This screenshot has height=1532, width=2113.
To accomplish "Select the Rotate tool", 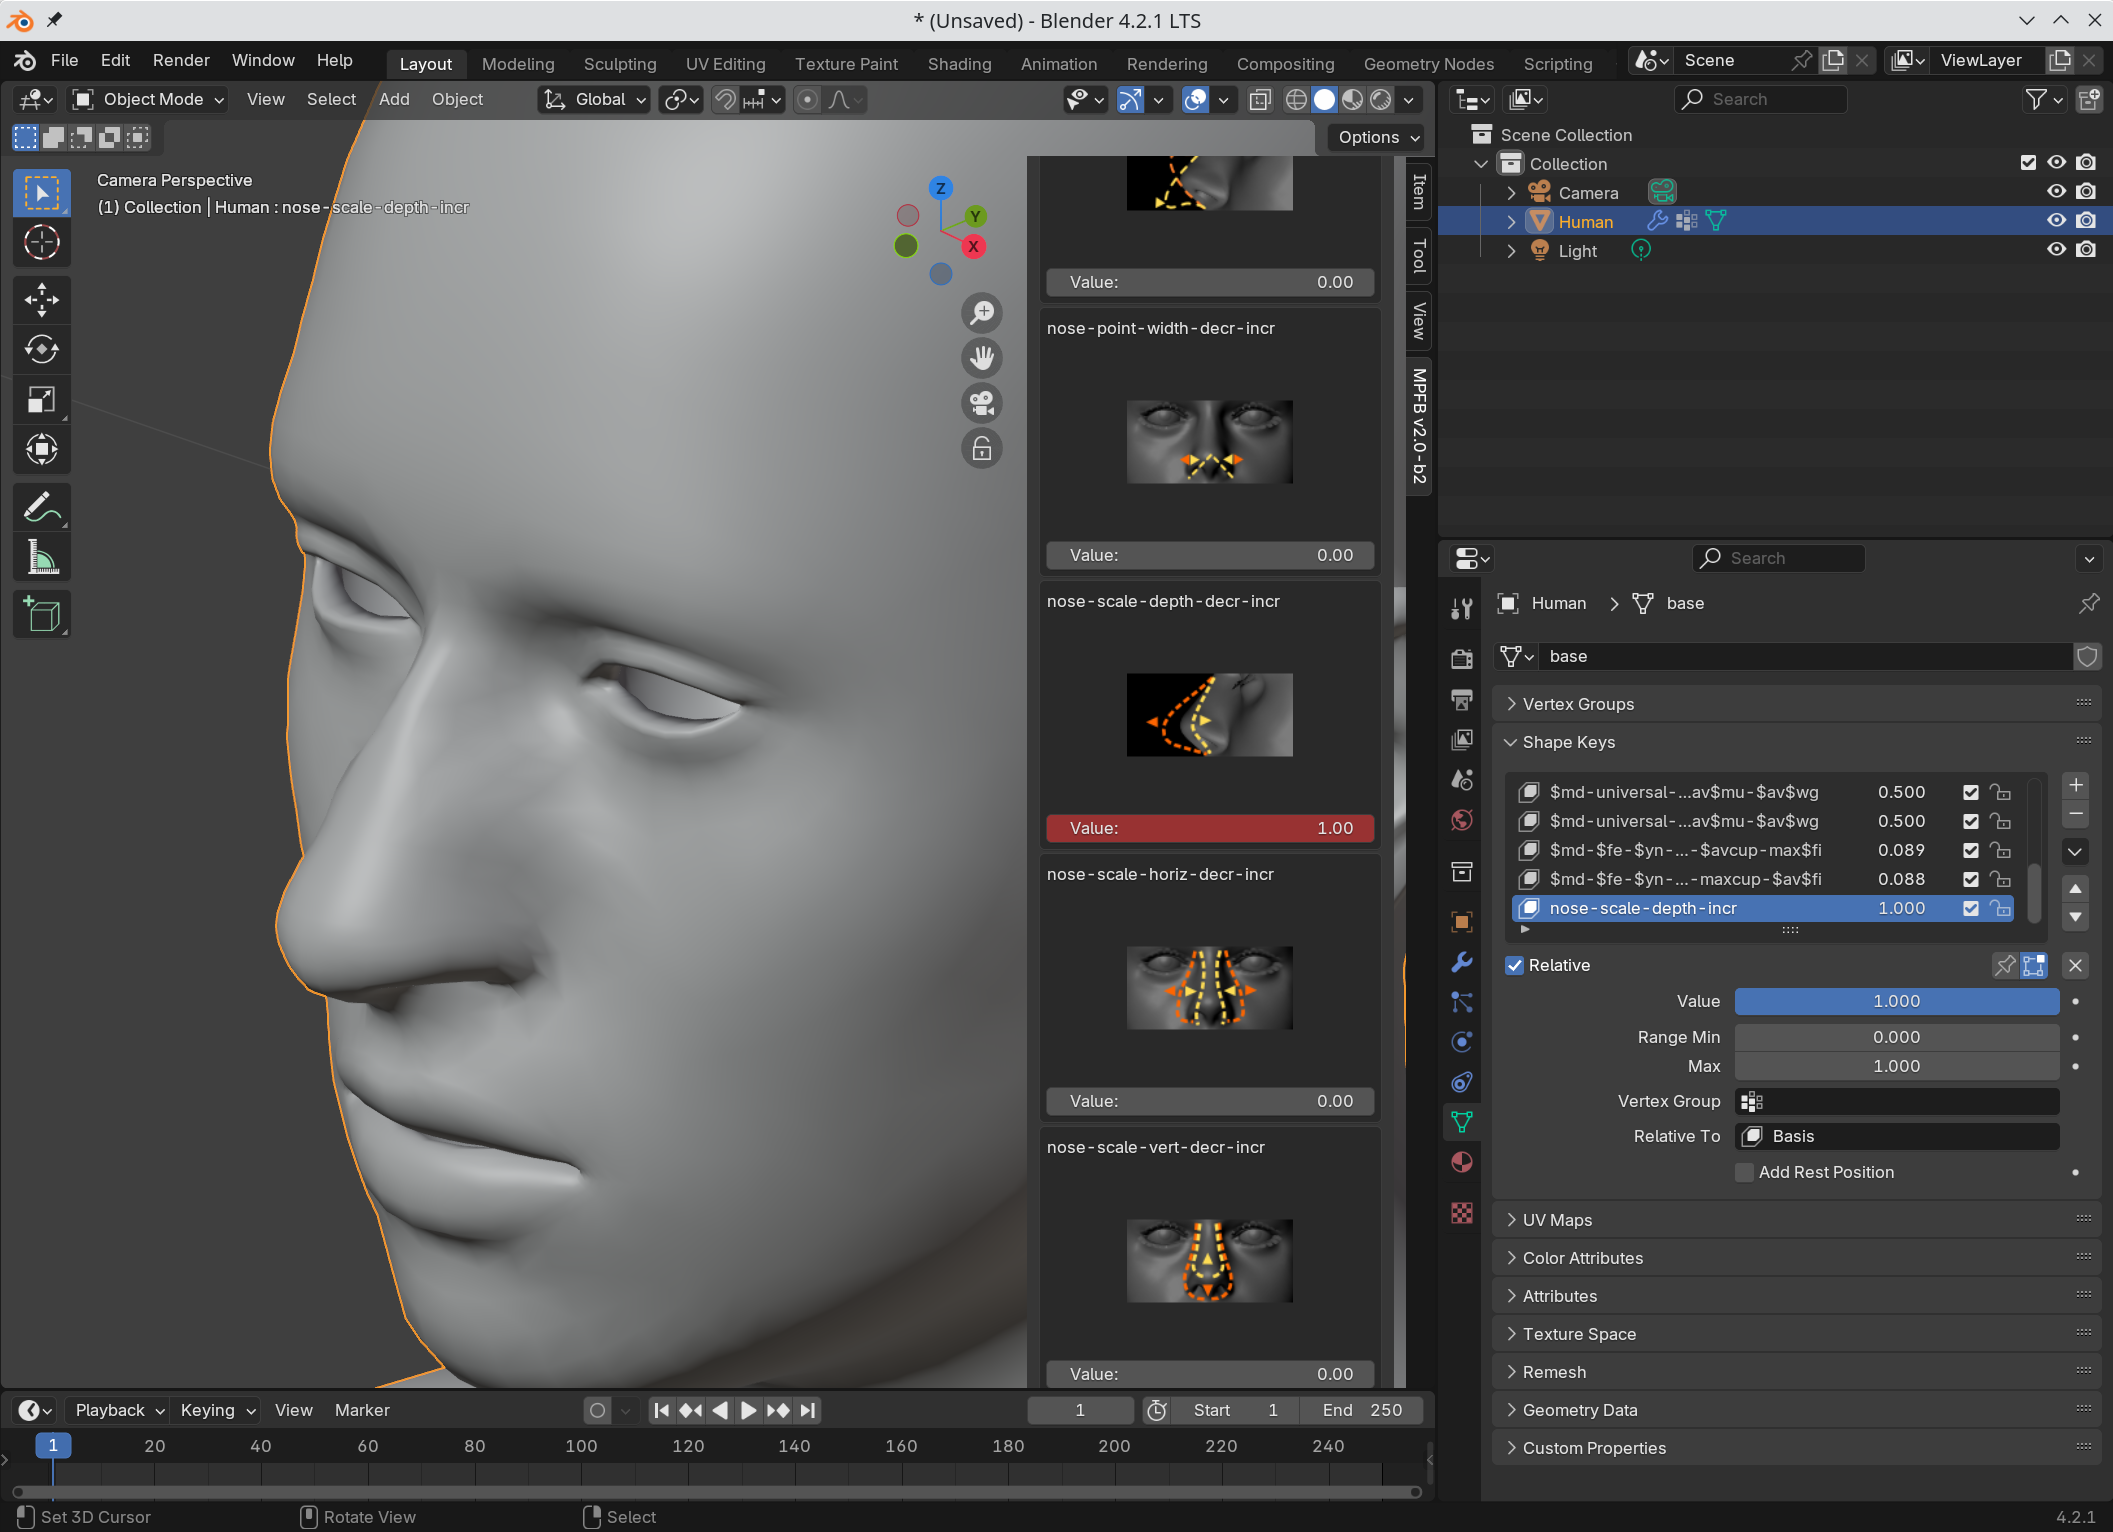I will tap(41, 349).
